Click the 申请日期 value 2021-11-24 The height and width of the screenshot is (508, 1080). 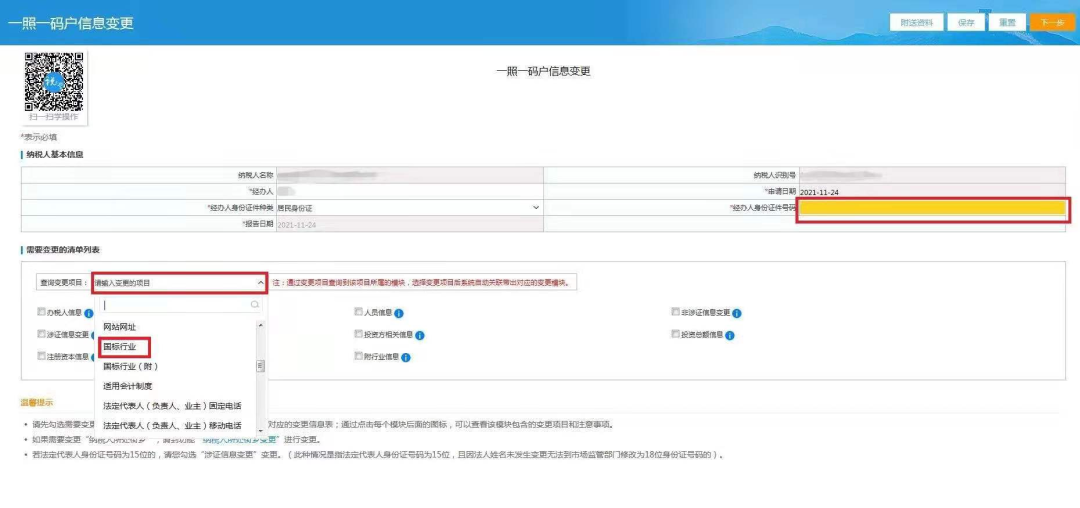coord(819,191)
